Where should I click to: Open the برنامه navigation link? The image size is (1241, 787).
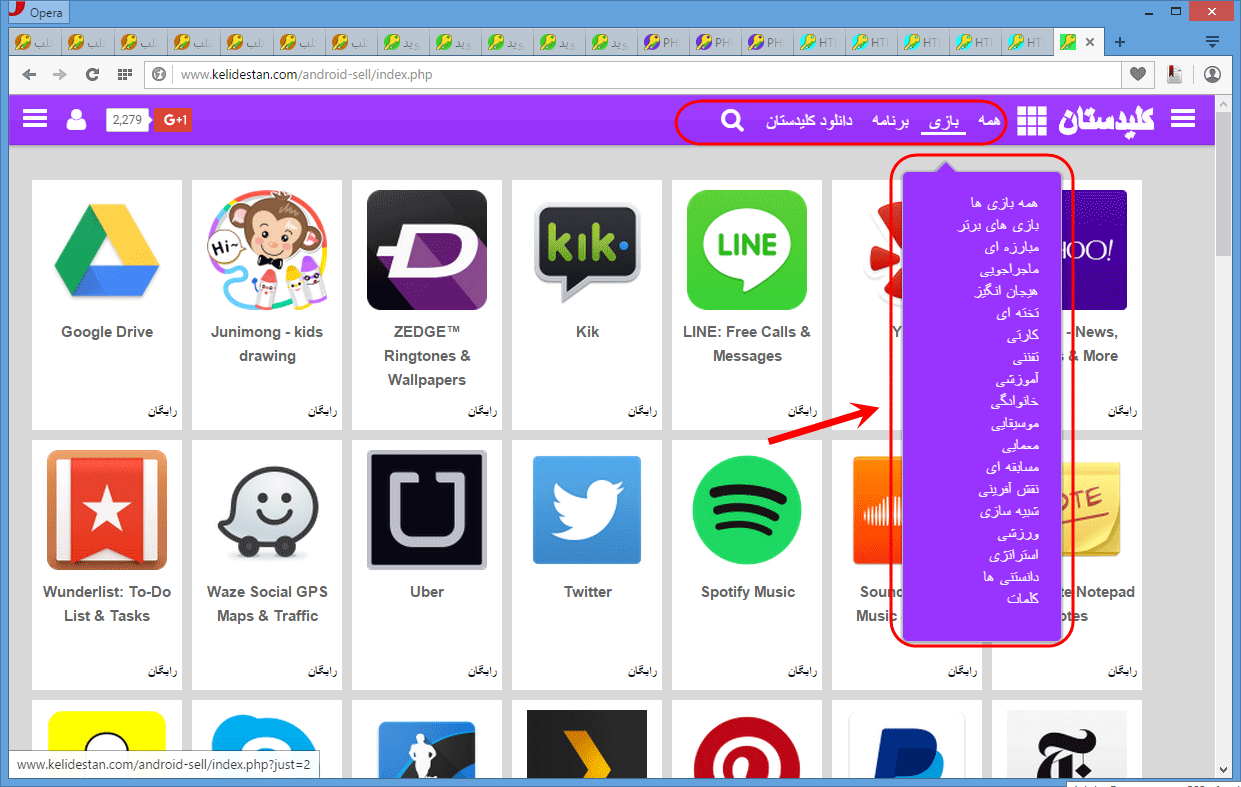tap(891, 121)
